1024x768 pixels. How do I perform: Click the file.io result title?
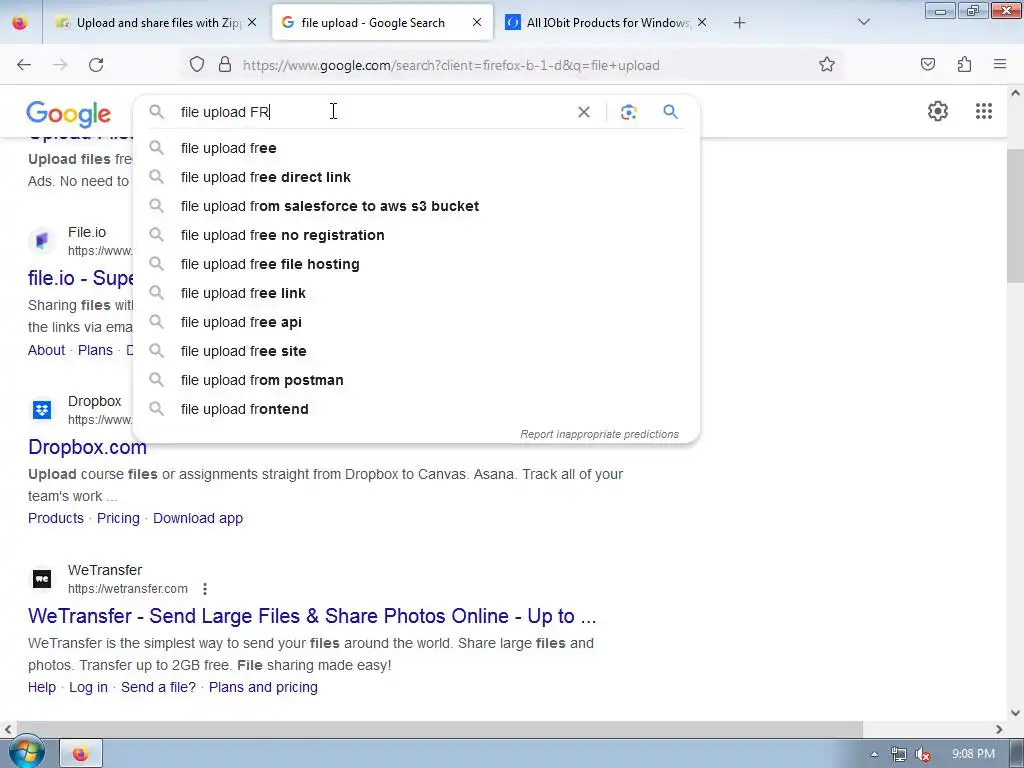80,278
